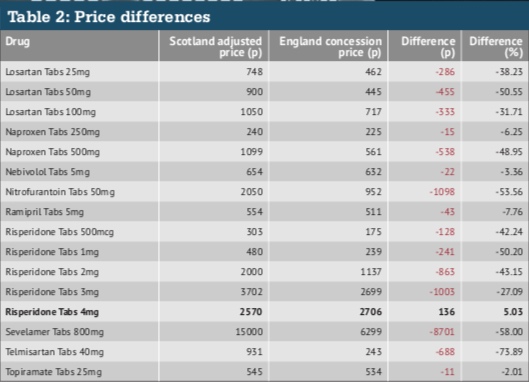The image size is (529, 382).
Task: Select the Difference (p) column header
Action: 428,47
